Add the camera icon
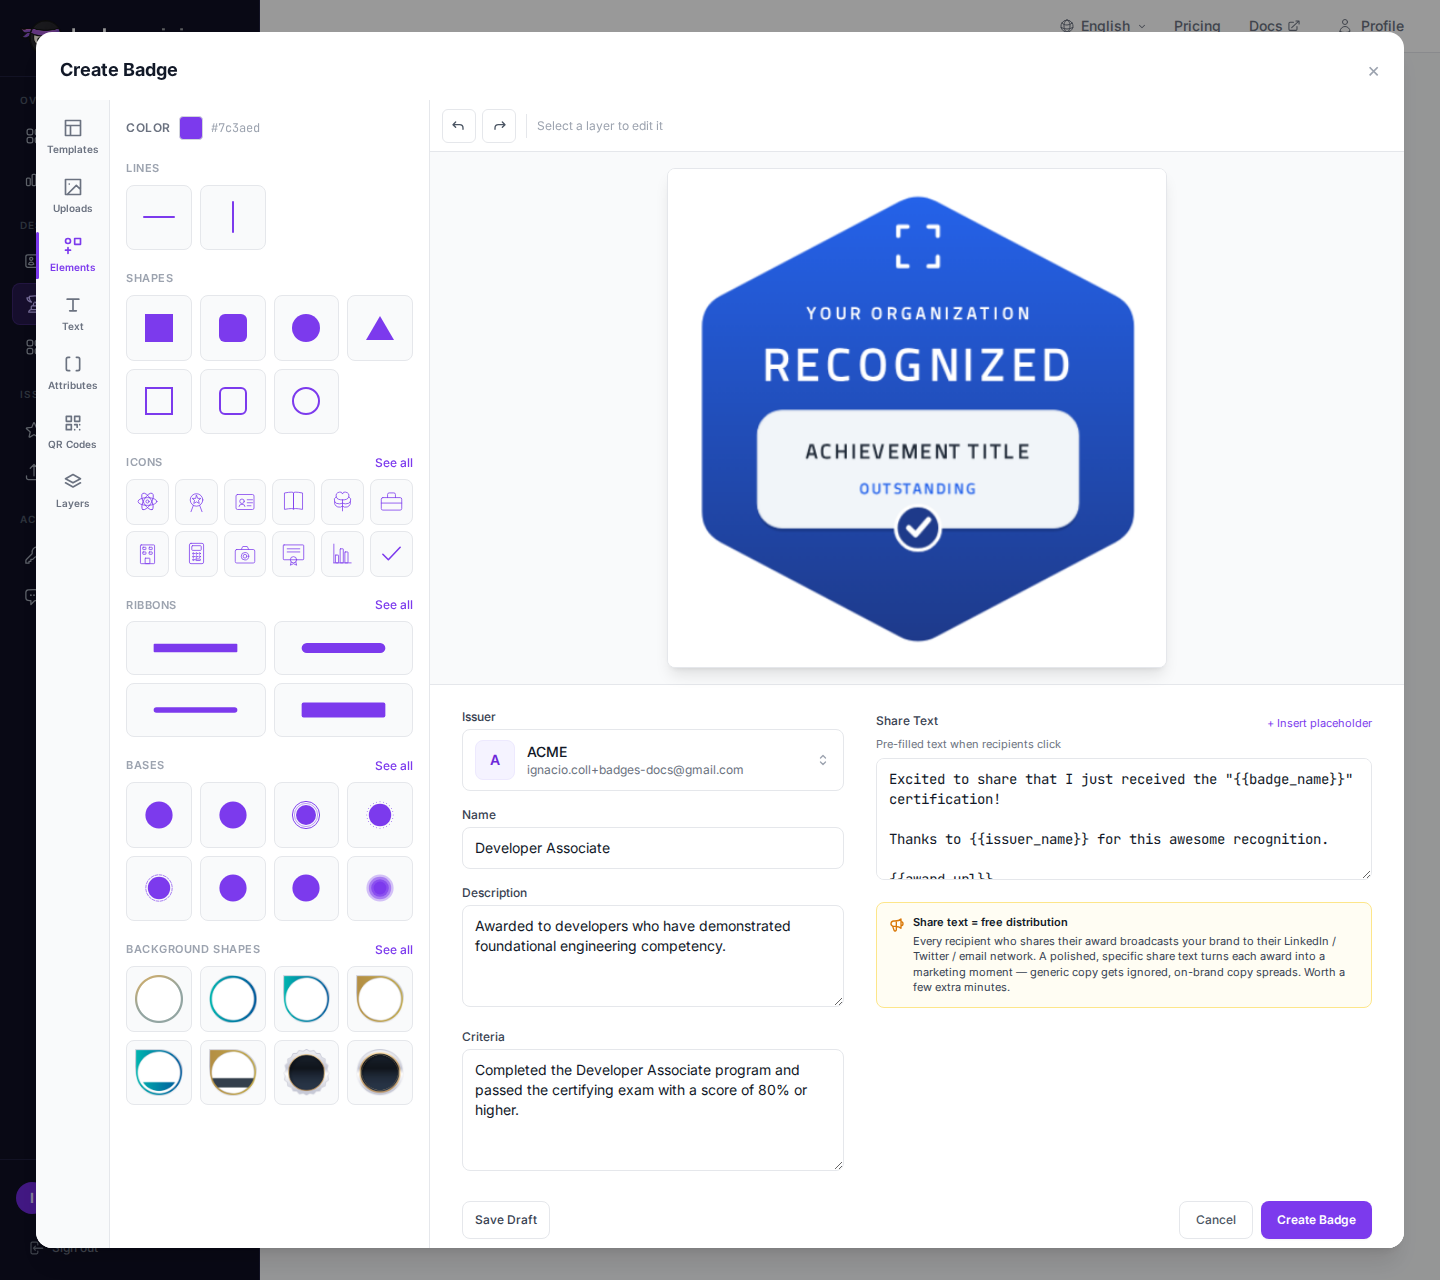Screen dimensions: 1440x1280 click(x=245, y=554)
